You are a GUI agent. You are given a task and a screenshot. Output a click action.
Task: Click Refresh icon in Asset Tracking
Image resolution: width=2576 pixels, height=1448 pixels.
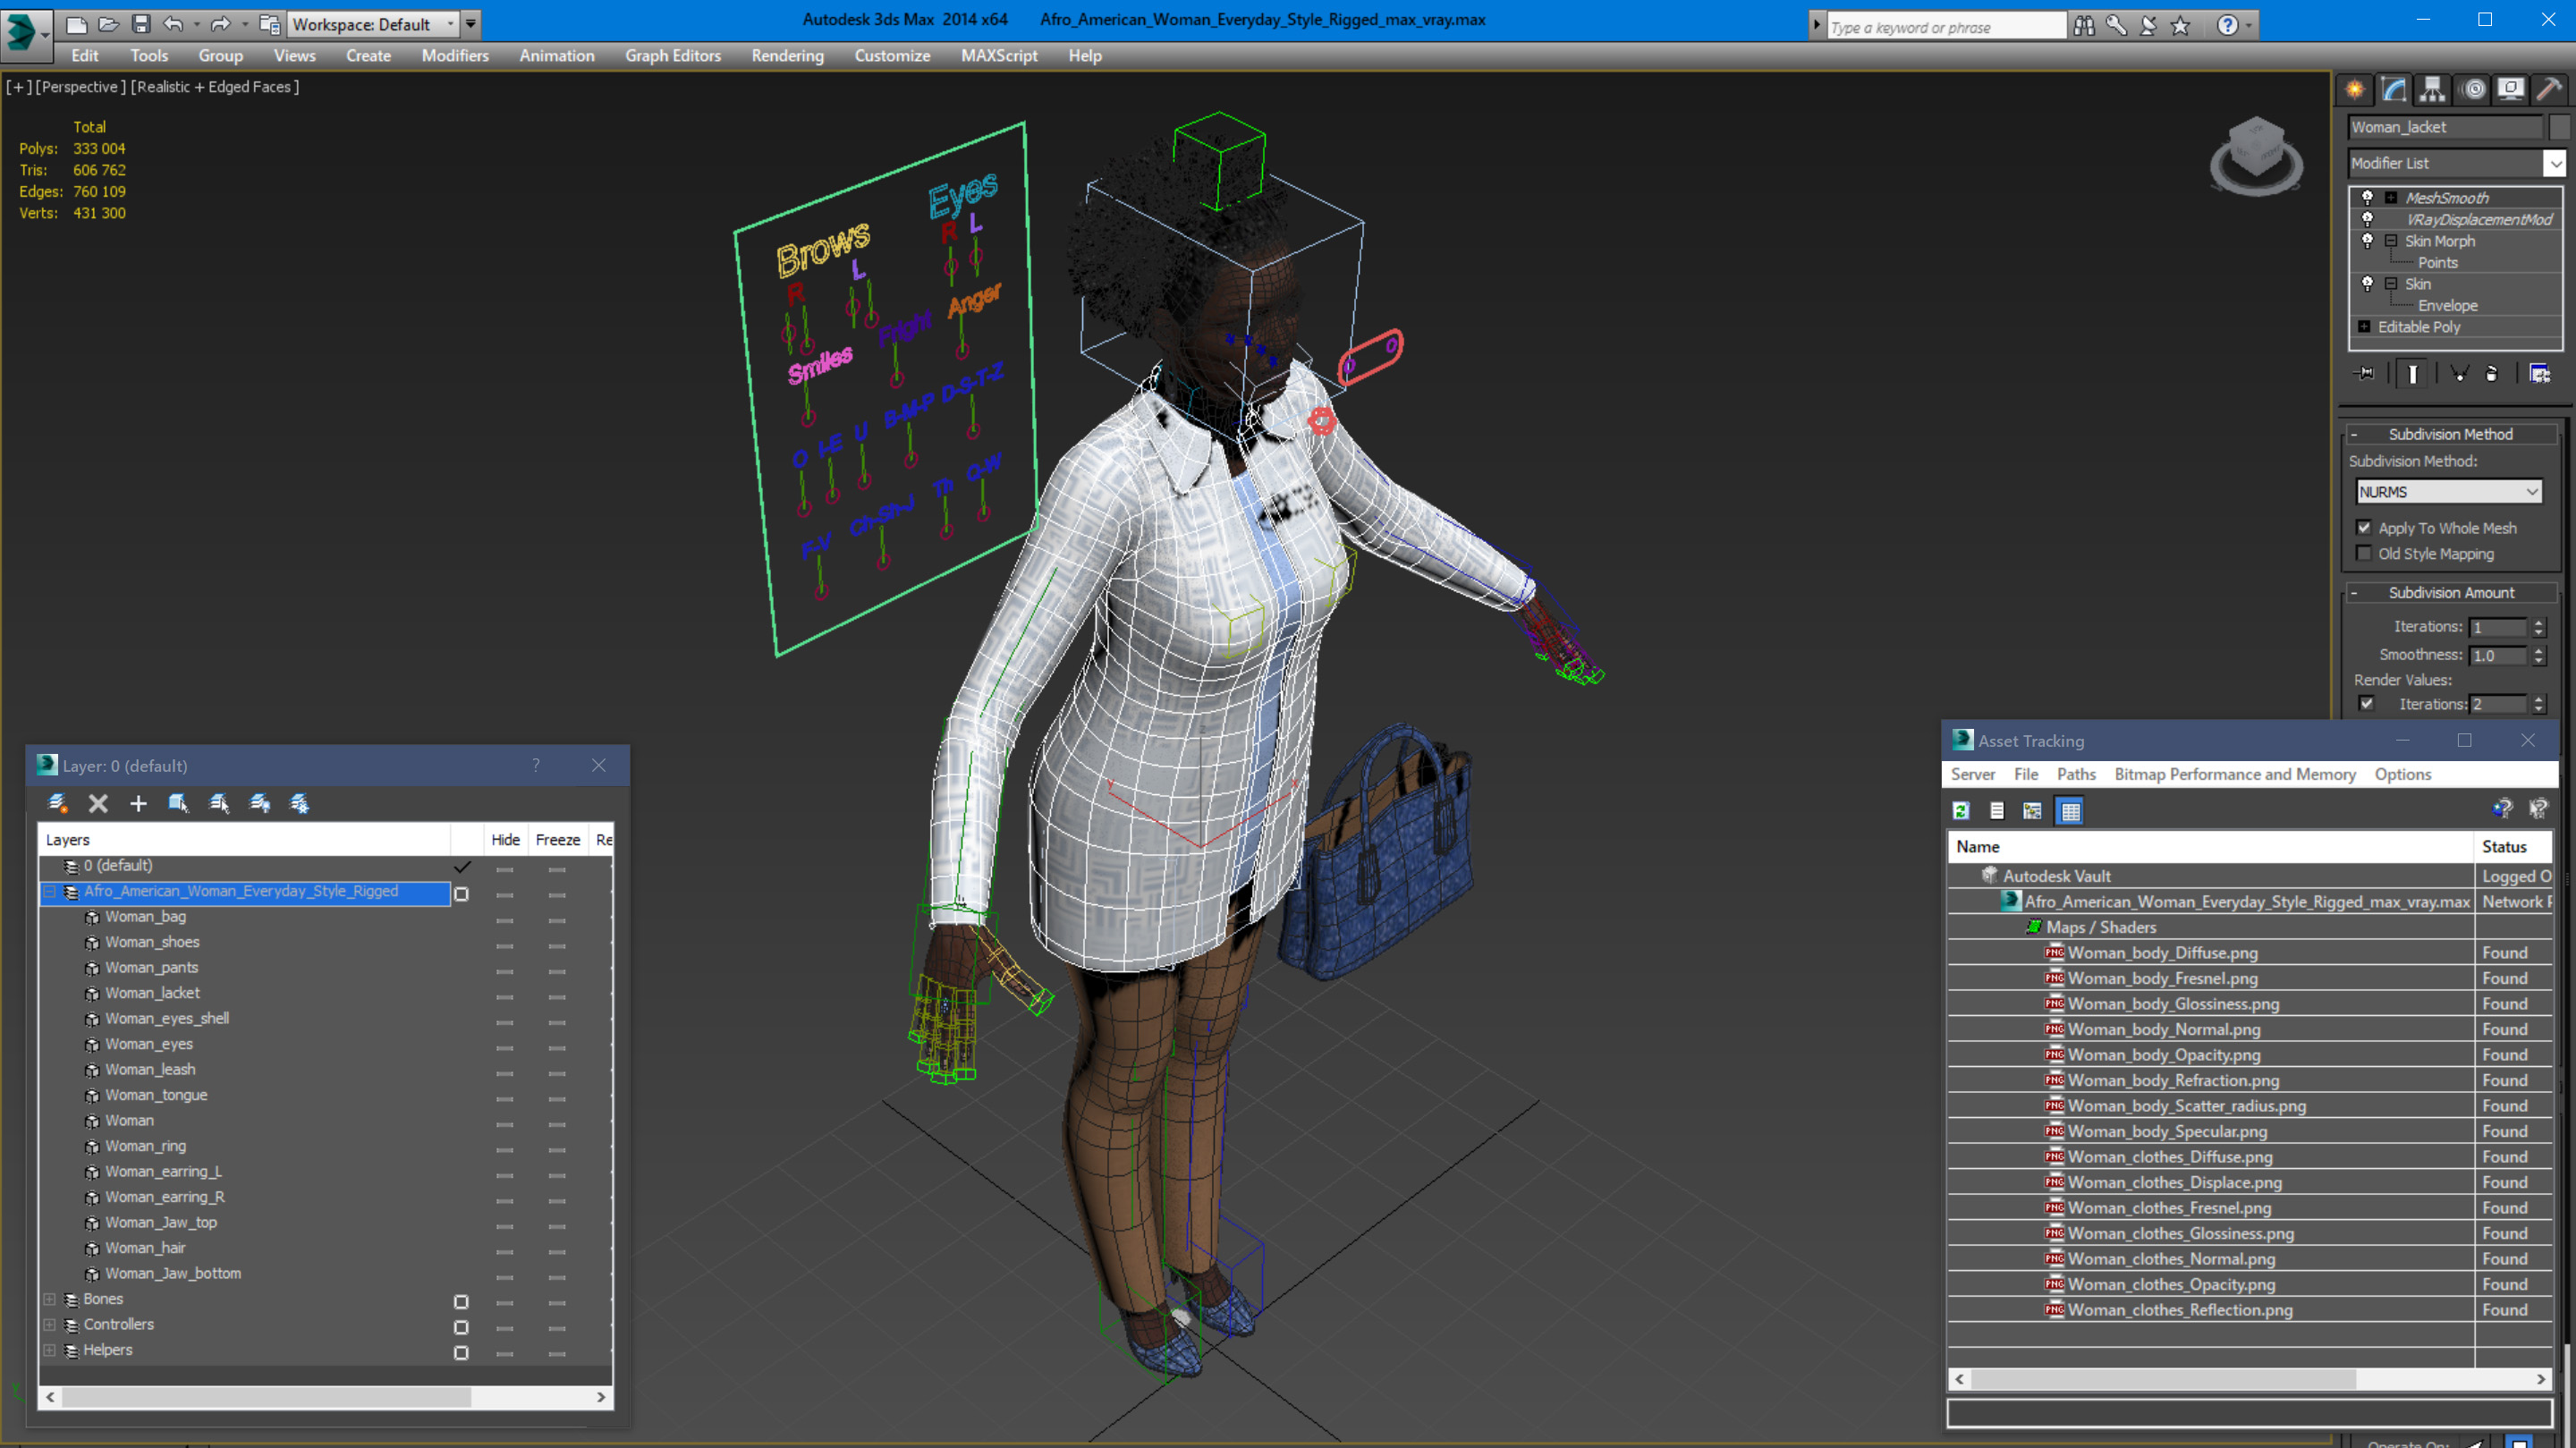pyautogui.click(x=1961, y=811)
